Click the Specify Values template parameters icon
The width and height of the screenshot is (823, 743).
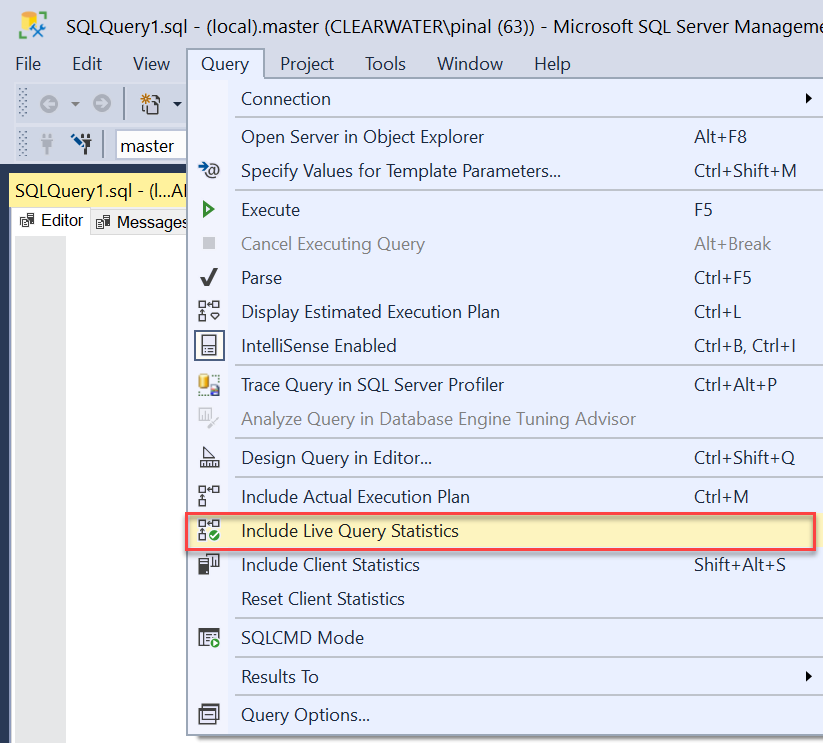click(x=209, y=171)
